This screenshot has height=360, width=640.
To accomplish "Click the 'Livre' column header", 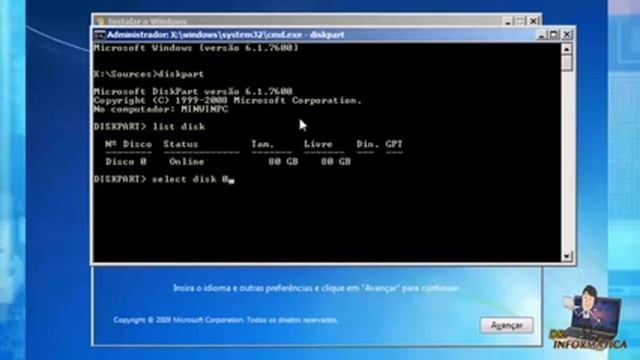I will [x=318, y=144].
